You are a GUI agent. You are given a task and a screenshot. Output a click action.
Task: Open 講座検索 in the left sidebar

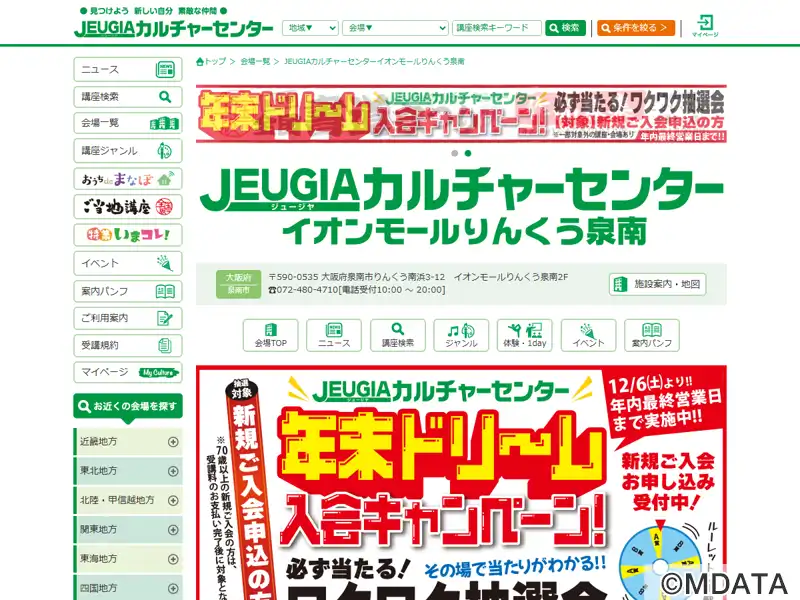(128, 96)
